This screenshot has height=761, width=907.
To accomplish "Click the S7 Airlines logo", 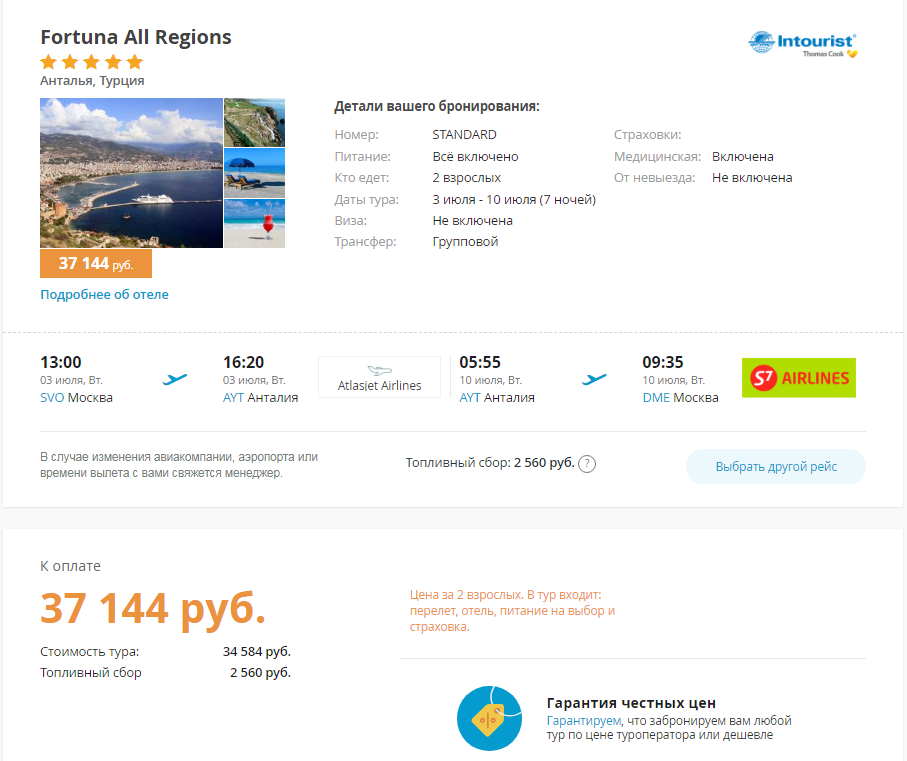I will click(798, 378).
